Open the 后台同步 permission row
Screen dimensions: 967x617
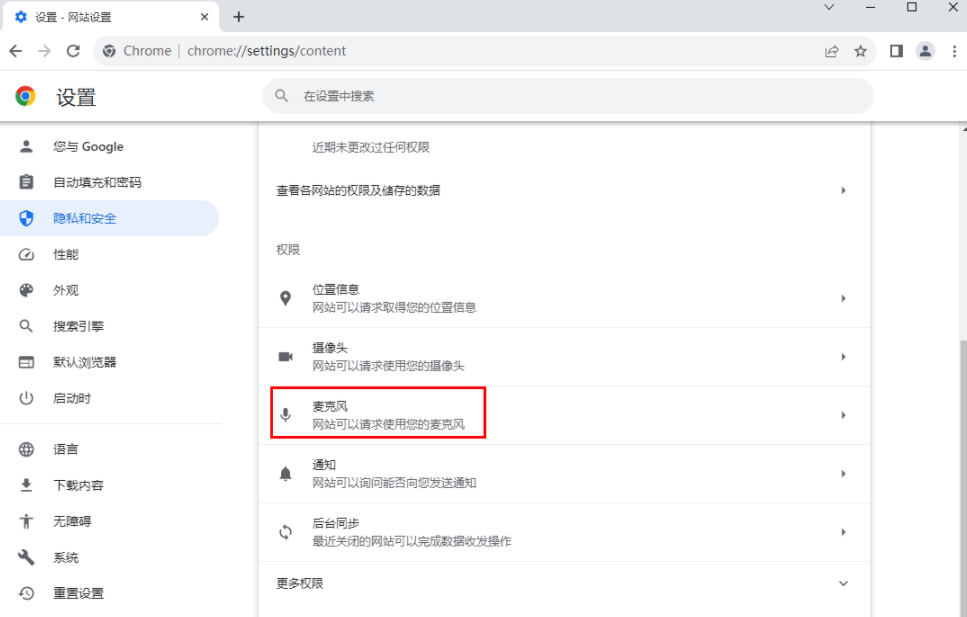564,532
